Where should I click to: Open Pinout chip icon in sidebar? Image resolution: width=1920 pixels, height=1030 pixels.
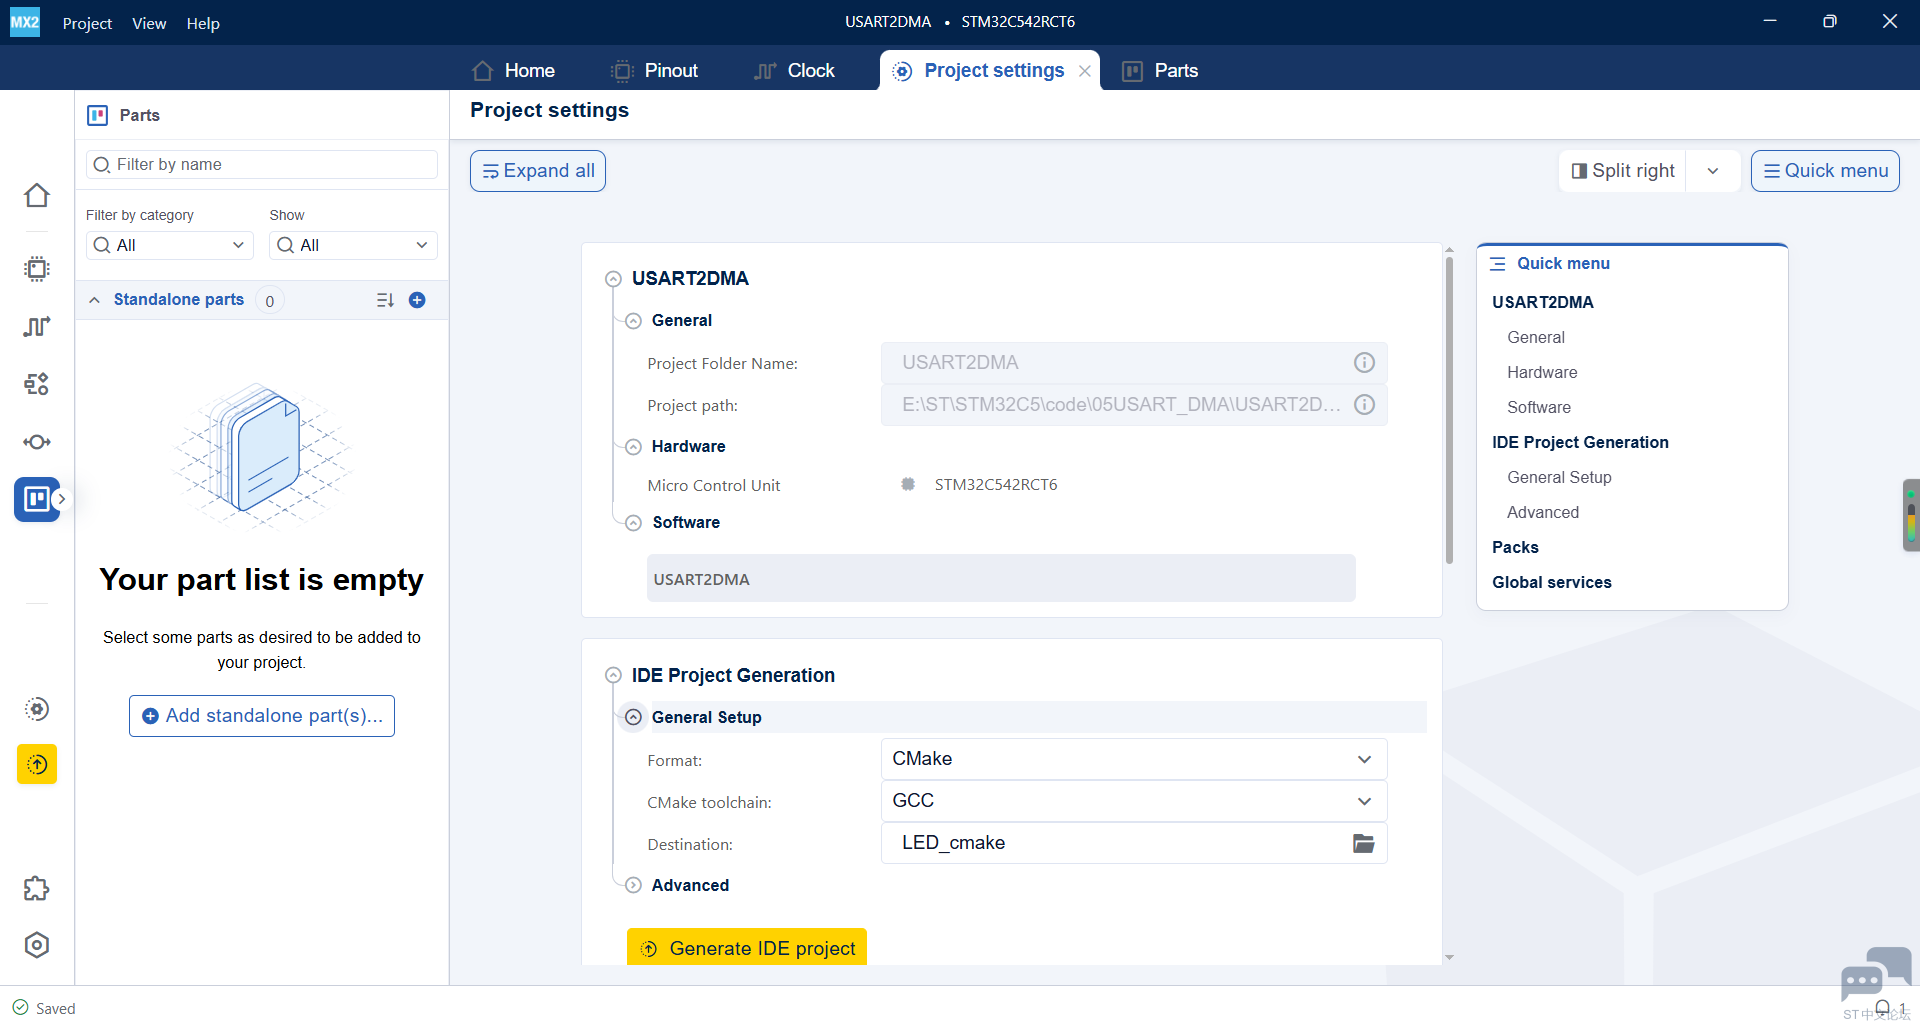pyautogui.click(x=37, y=268)
